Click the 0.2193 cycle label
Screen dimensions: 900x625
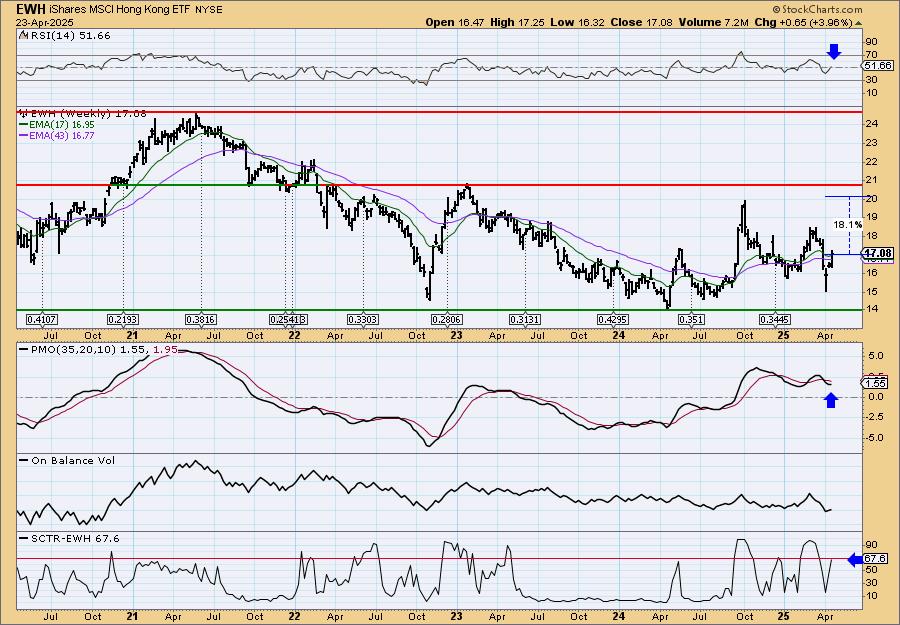pos(123,320)
